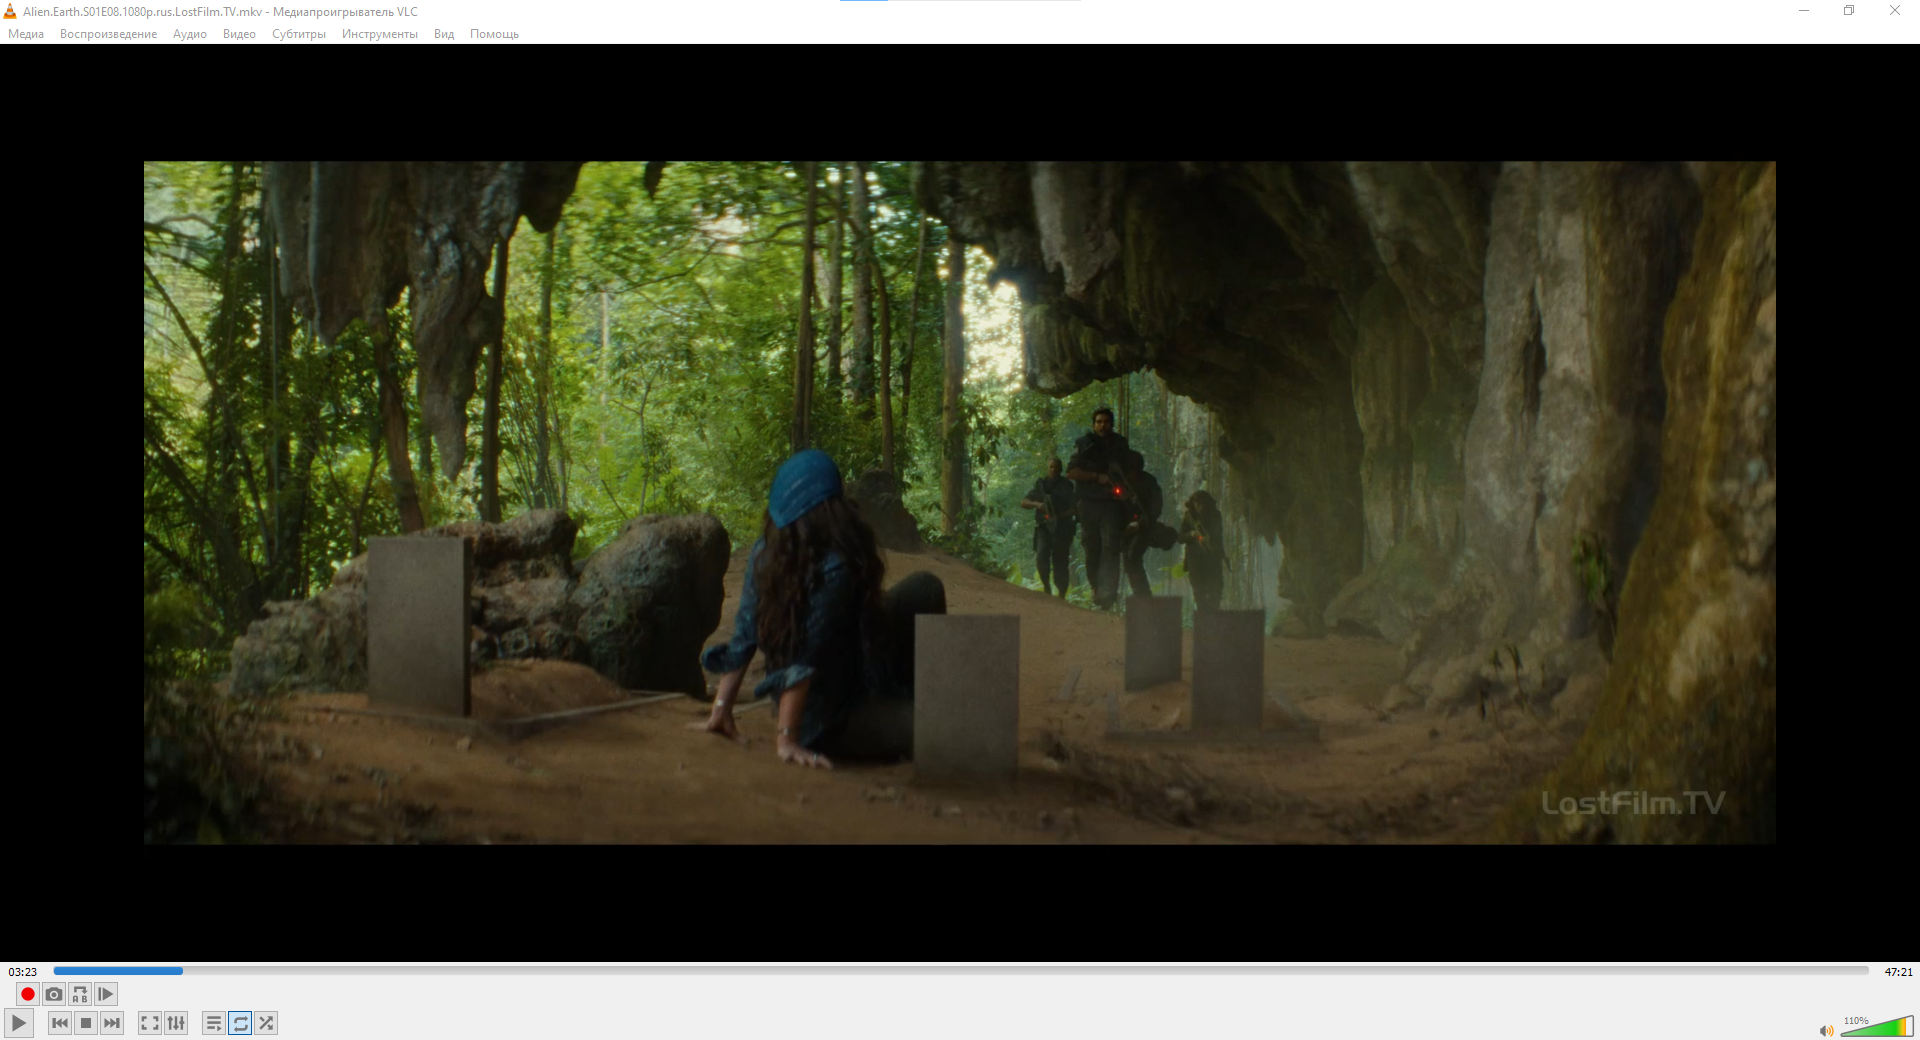Click the volume slider at 110%
The image size is (1920, 1040).
[x=1876, y=1027]
